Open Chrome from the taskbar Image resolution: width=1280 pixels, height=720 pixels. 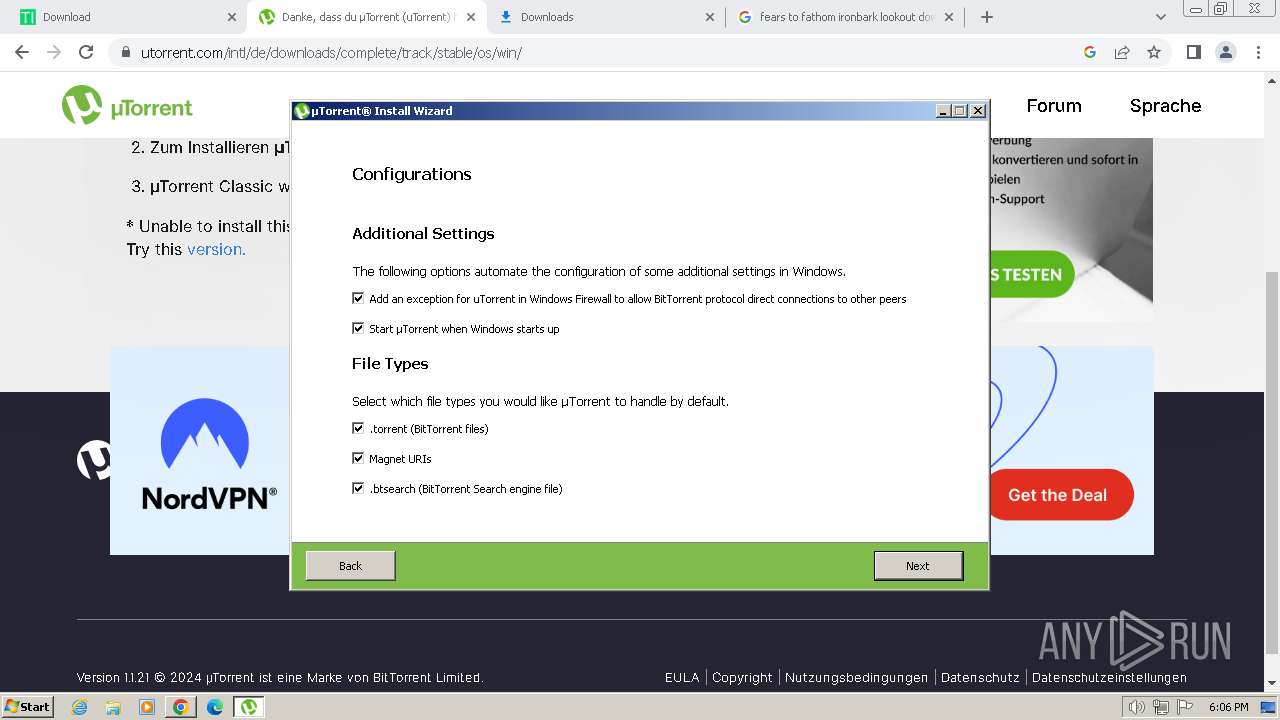point(181,707)
